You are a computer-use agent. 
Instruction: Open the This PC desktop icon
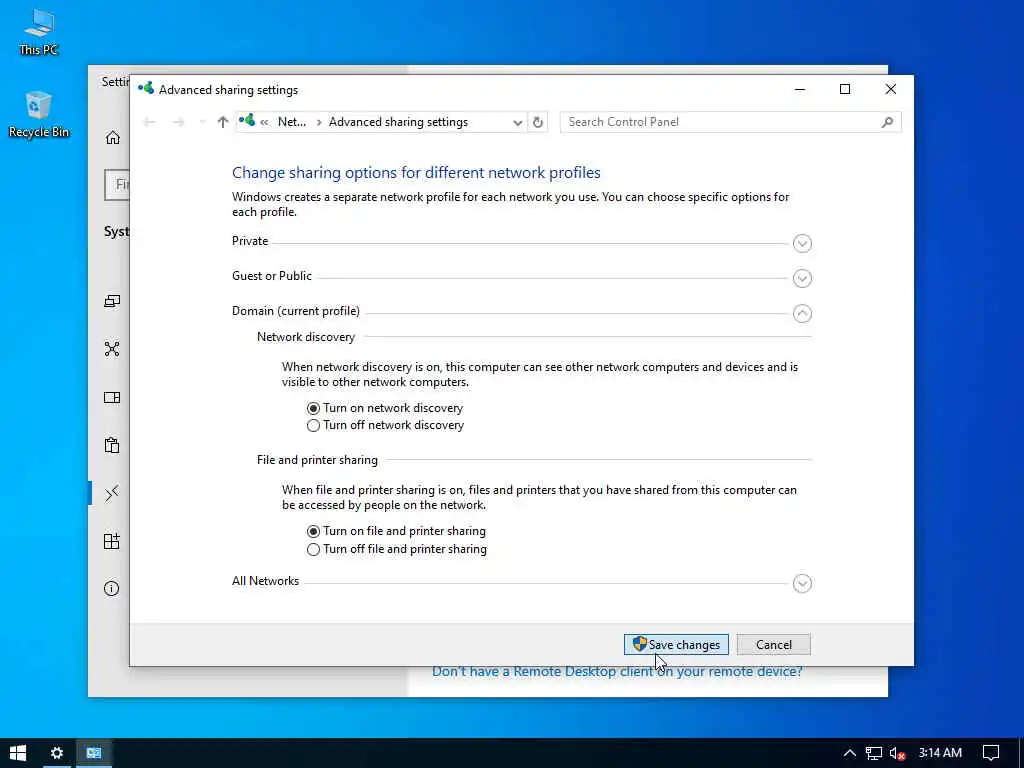pyautogui.click(x=39, y=31)
